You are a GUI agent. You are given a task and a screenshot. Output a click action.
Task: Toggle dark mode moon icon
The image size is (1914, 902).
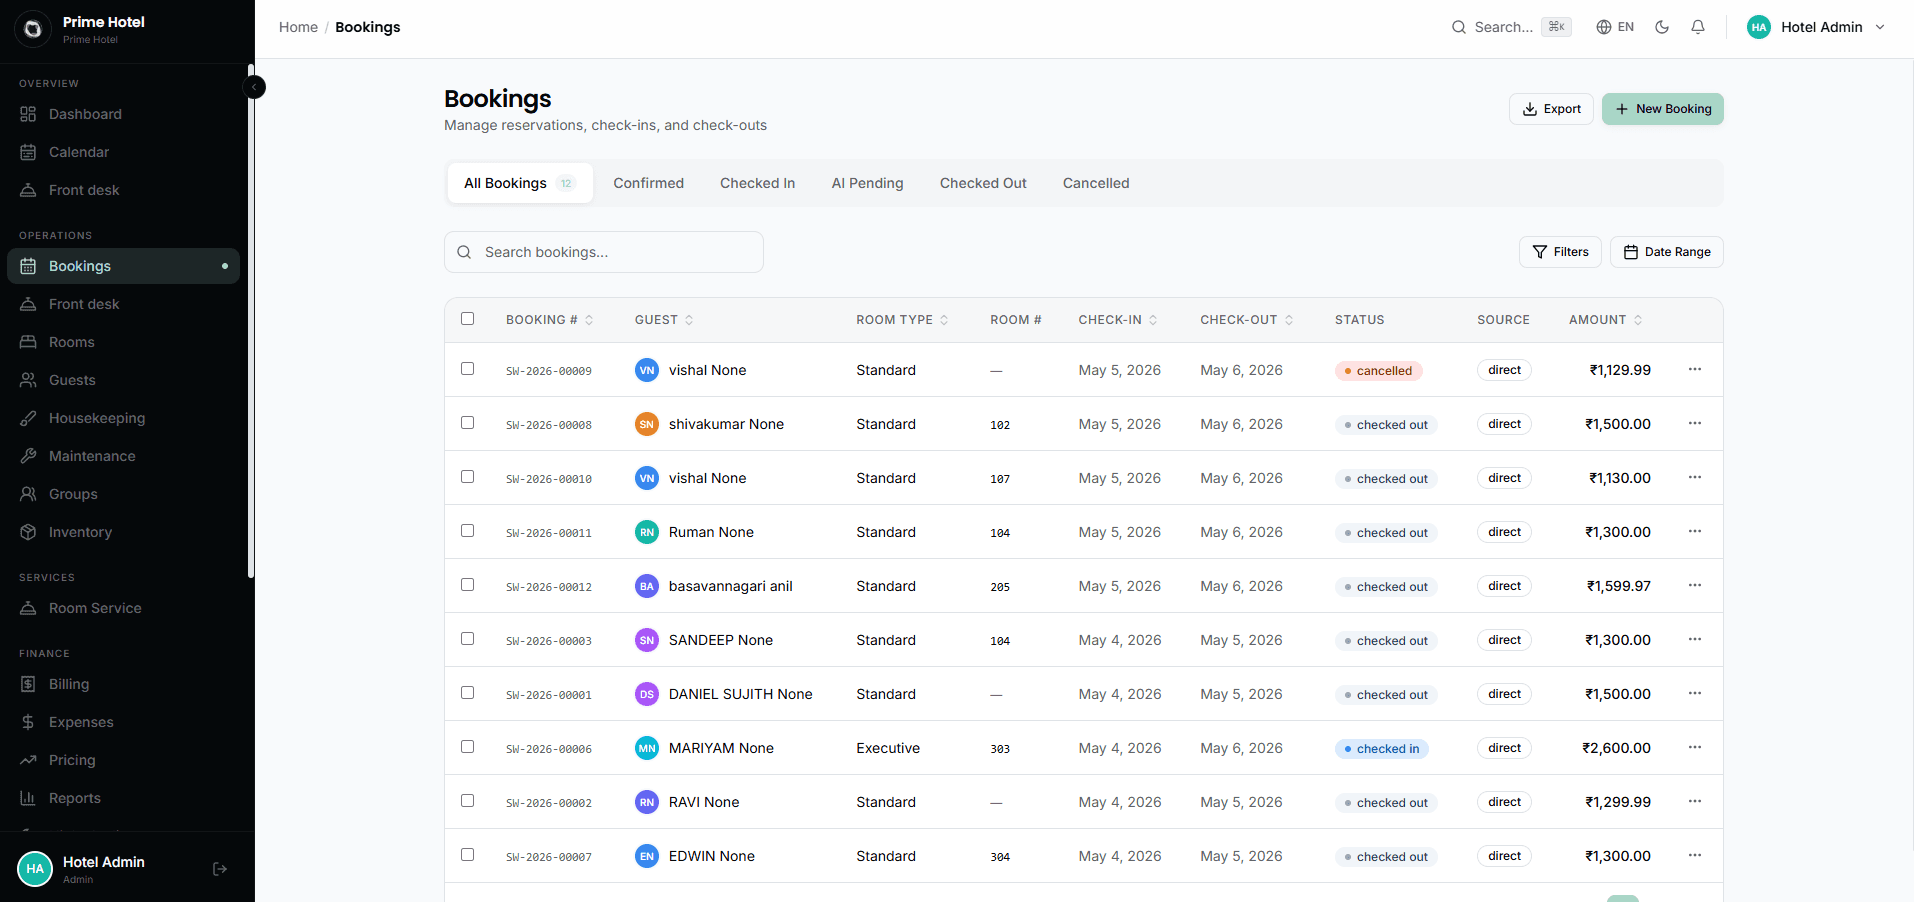tap(1662, 27)
